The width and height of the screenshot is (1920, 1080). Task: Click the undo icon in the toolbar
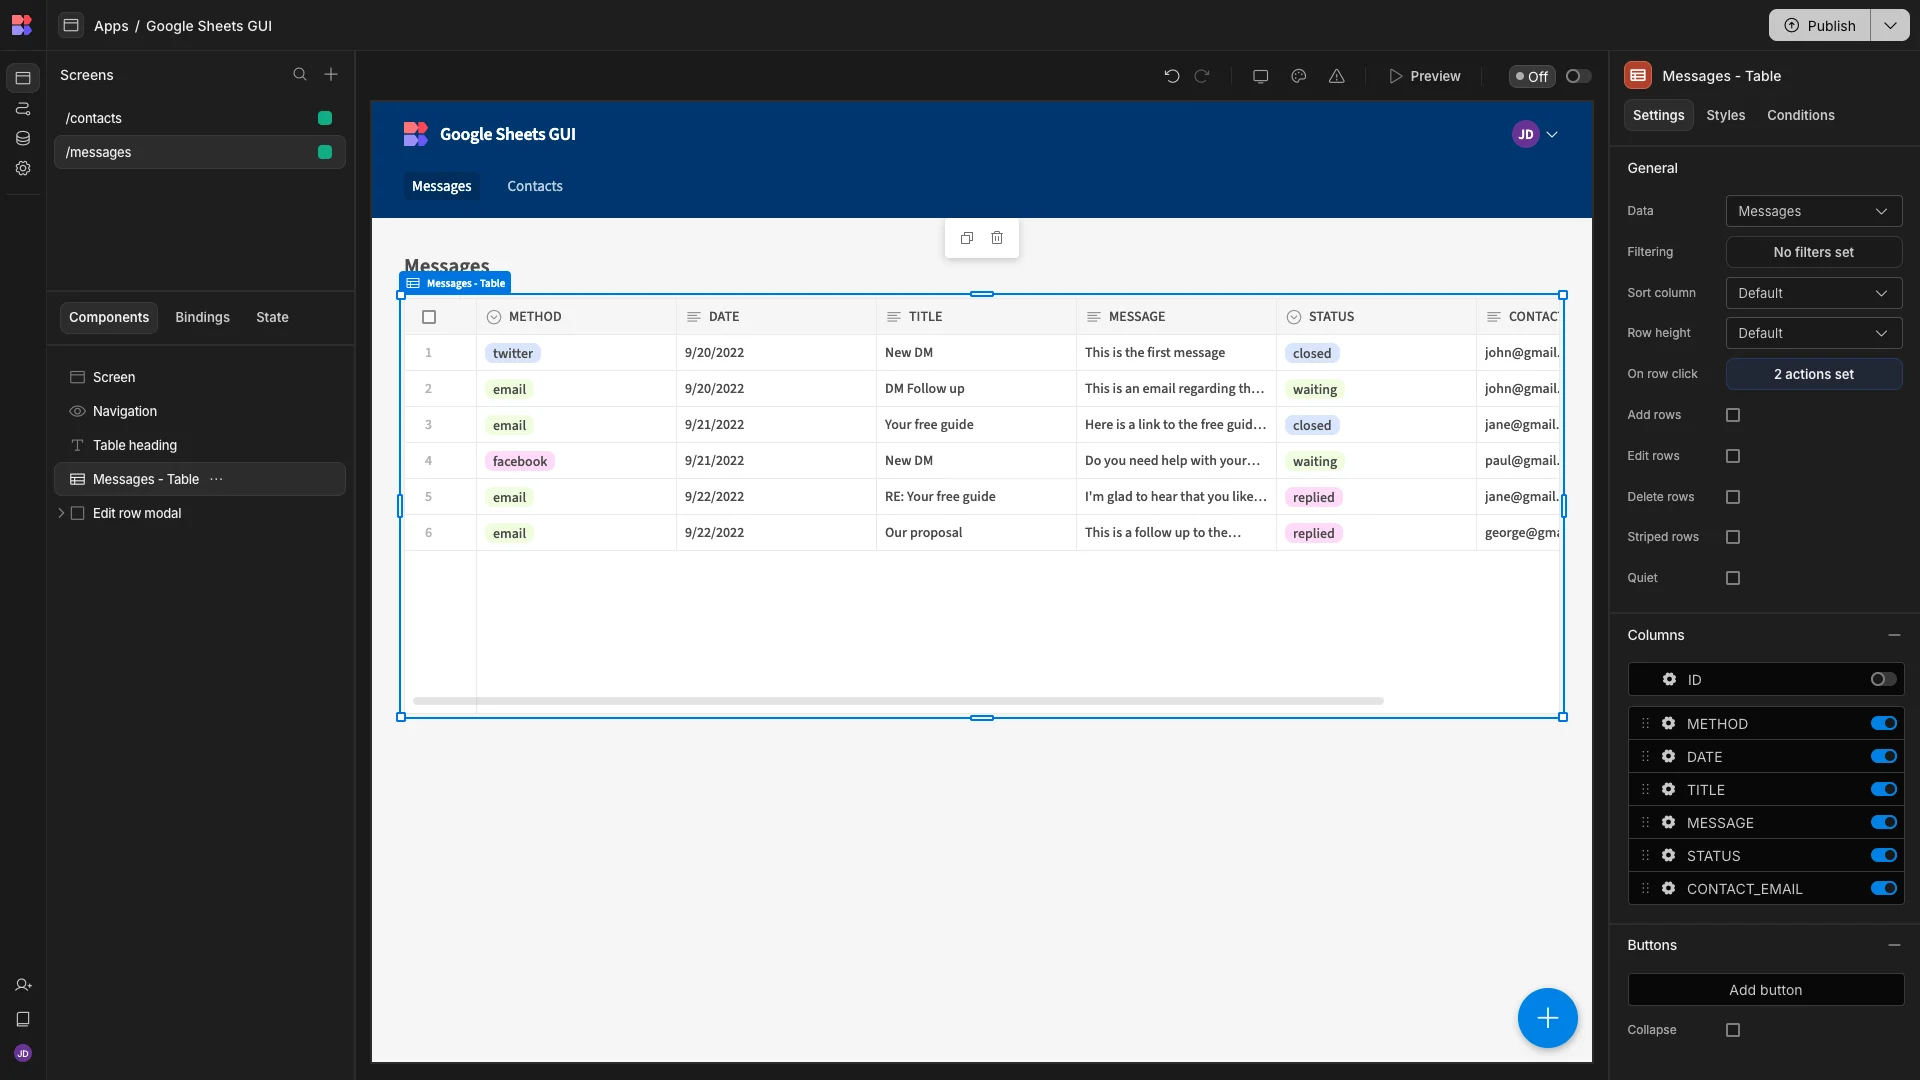[1172, 76]
